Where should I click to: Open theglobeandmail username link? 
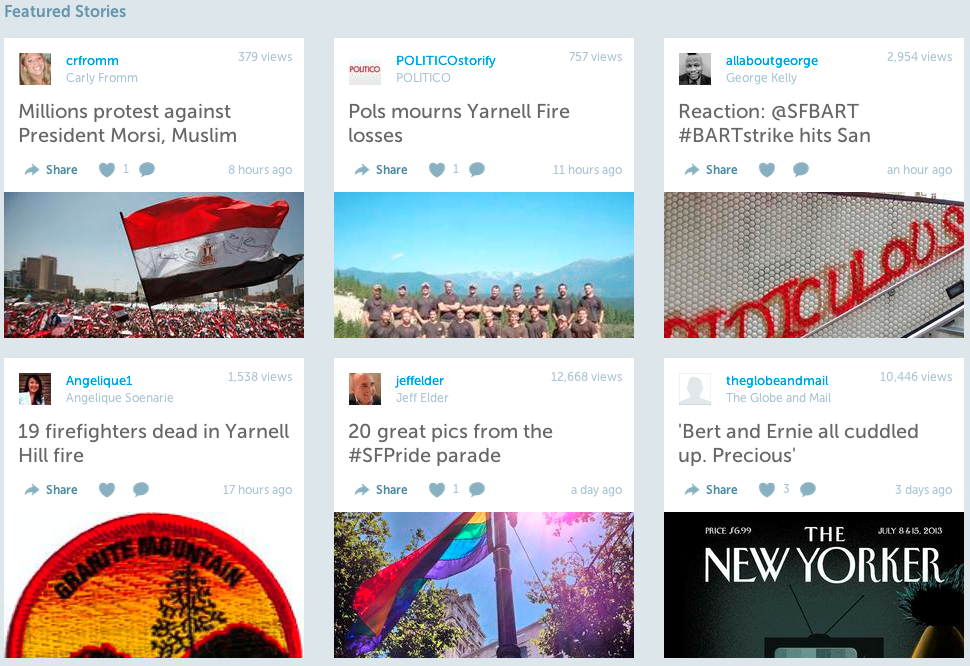pos(776,380)
